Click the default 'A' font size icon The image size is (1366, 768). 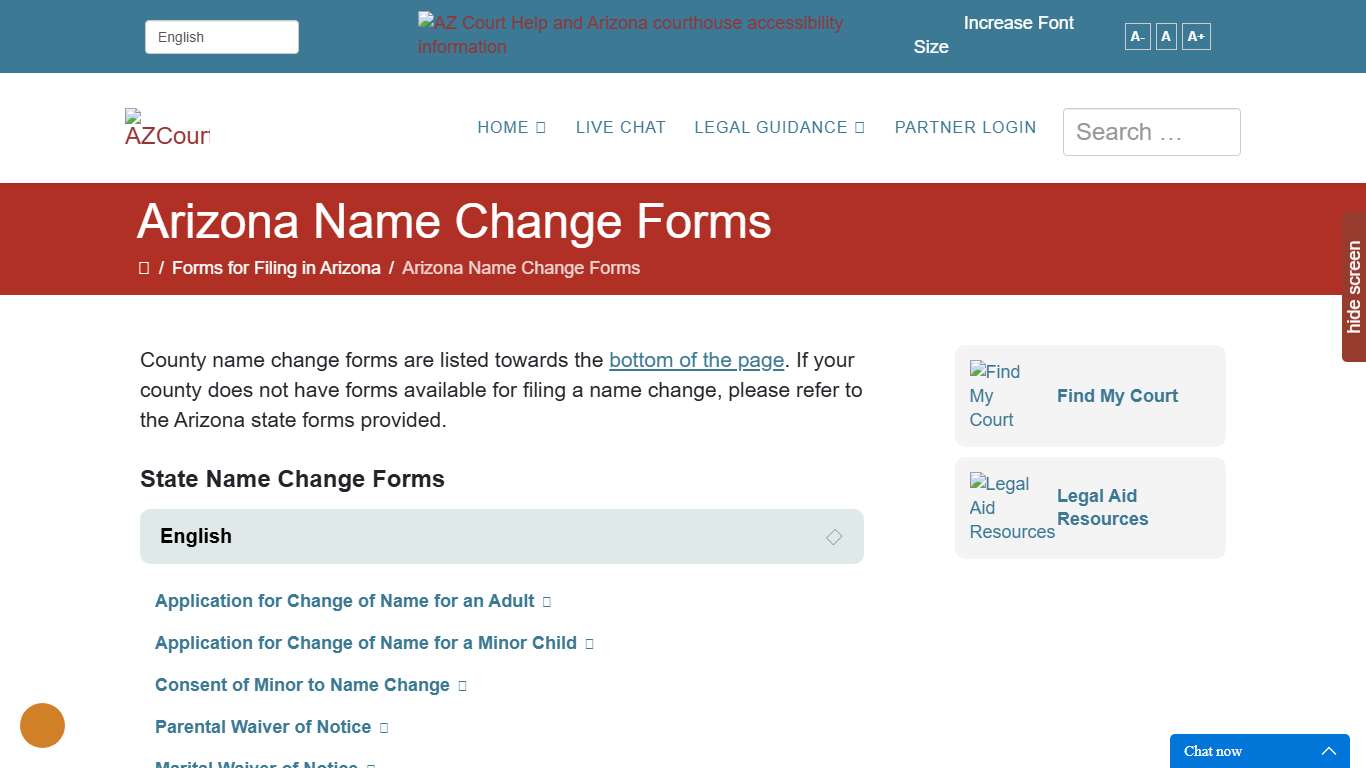[1165, 36]
